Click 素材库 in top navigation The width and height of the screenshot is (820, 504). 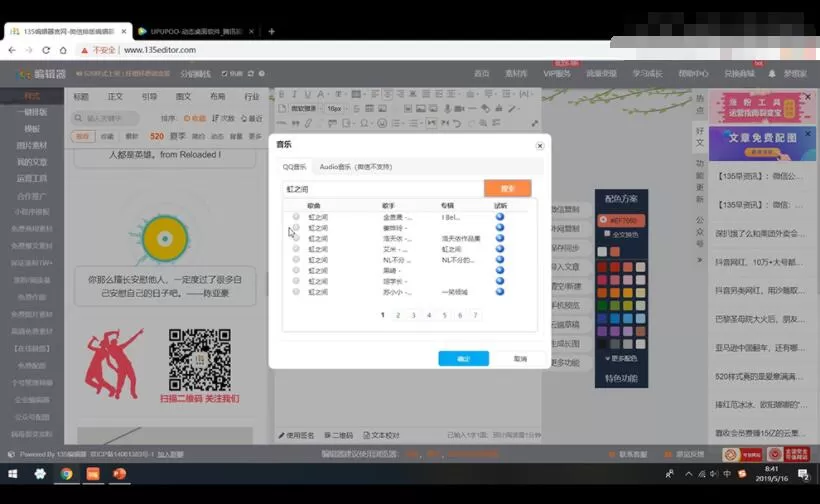tap(516, 74)
